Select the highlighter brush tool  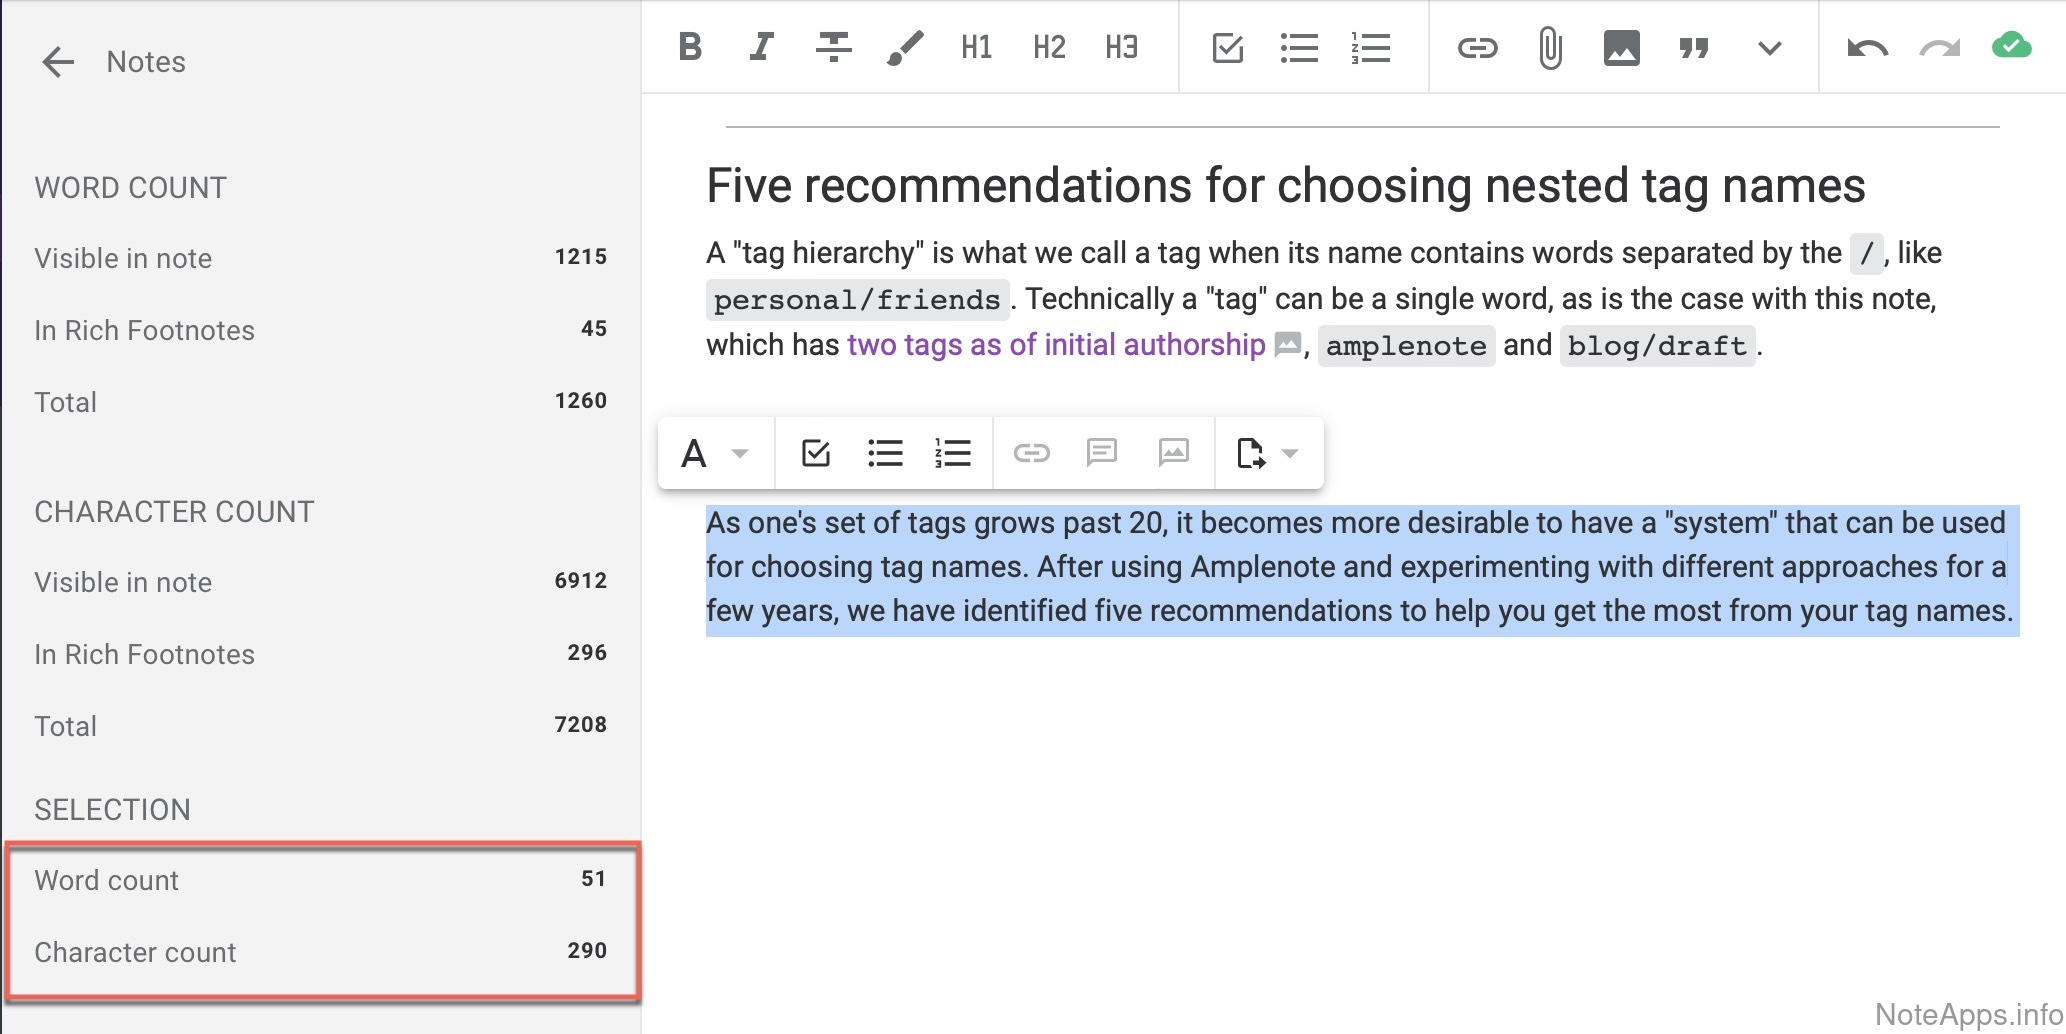(904, 47)
